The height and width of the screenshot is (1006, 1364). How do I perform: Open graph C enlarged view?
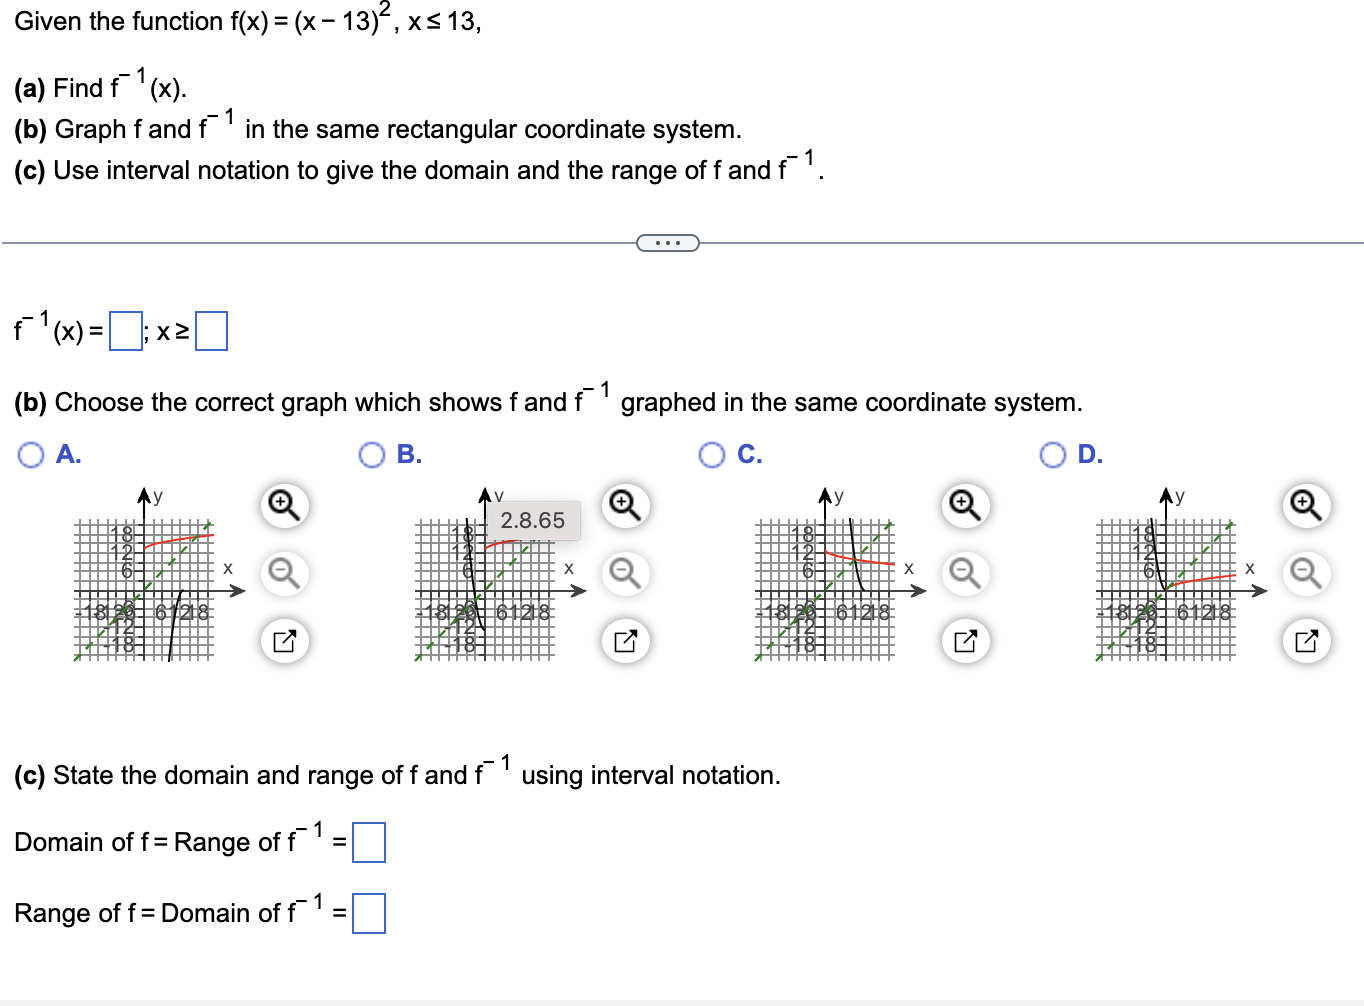pos(964,641)
